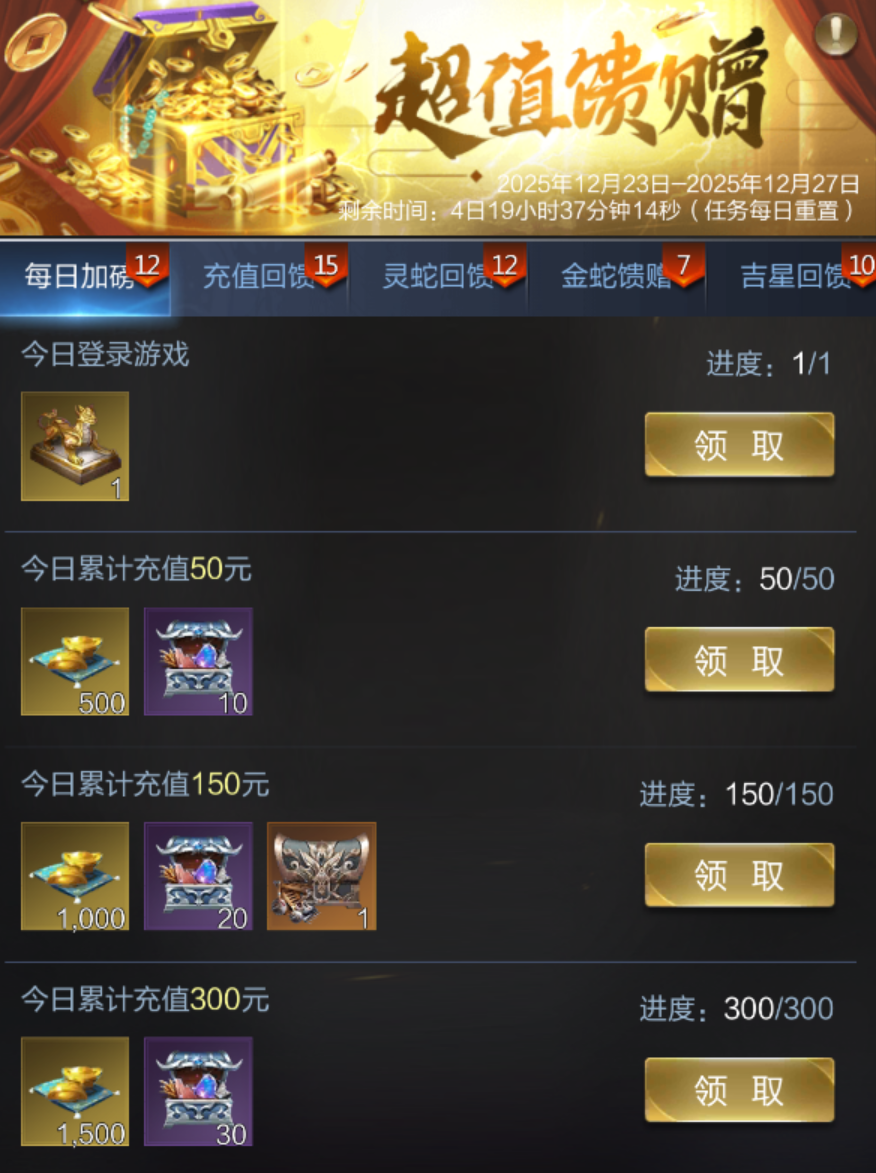The height and width of the screenshot is (1173, 876).
Task: Tap the exclamation info icon in banner
Action: [836, 34]
